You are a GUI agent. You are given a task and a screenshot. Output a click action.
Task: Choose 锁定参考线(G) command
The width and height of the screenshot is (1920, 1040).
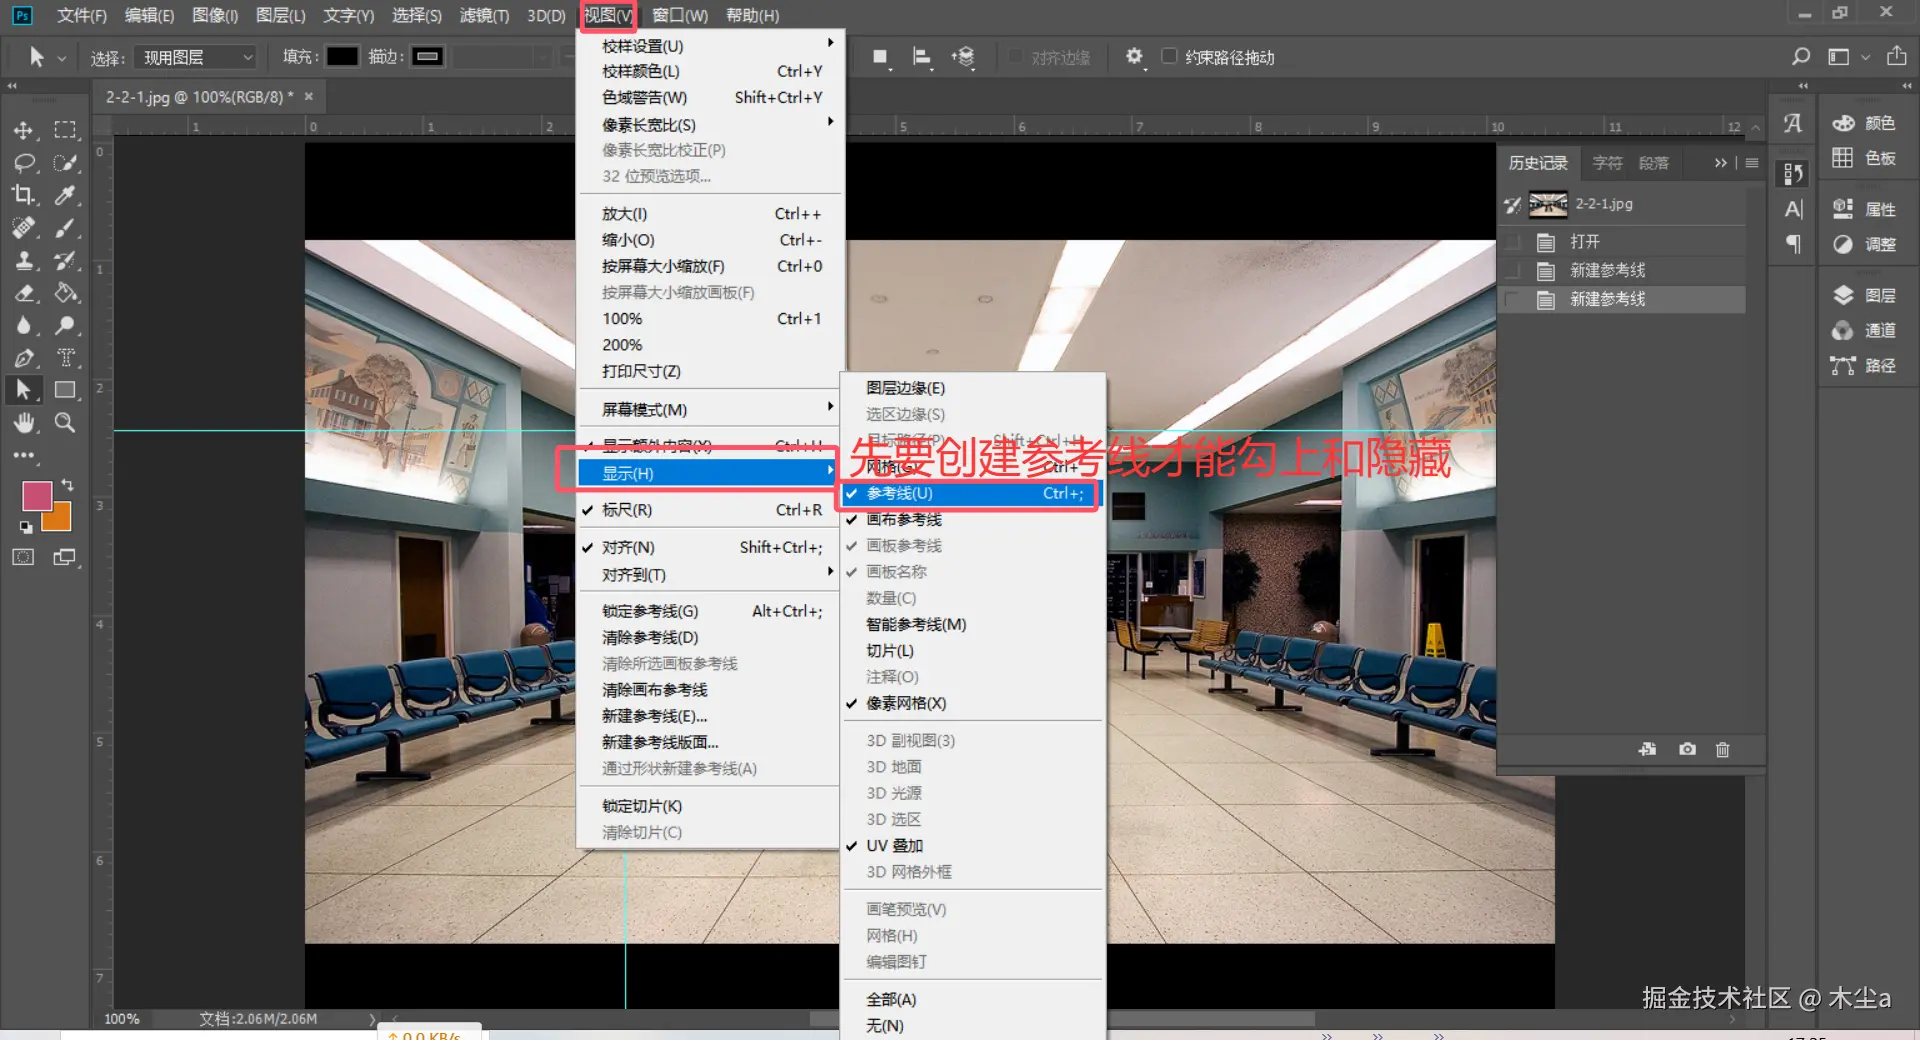pyautogui.click(x=708, y=611)
